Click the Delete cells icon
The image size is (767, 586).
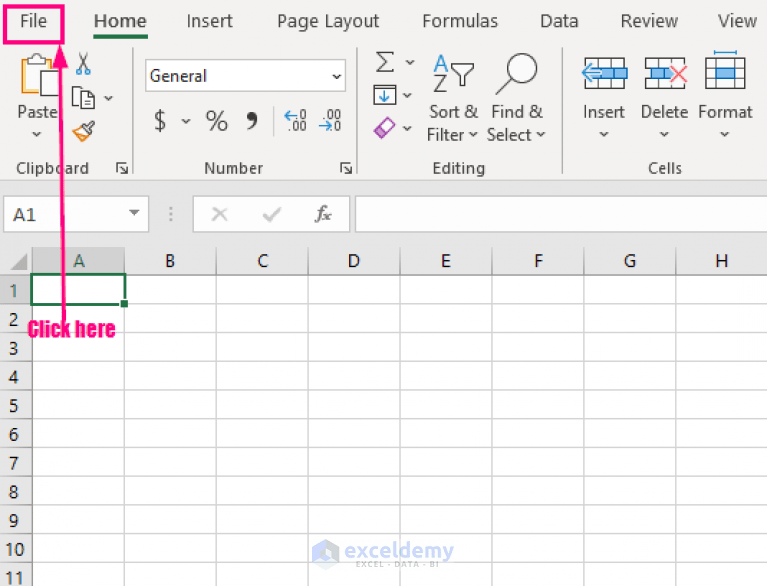[x=665, y=73]
